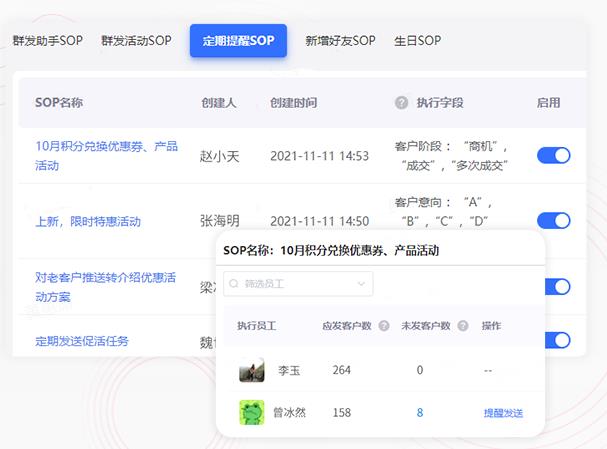Toggle the 对老客户推送转介绍 SOP switch
The height and width of the screenshot is (449, 607).
557,287
